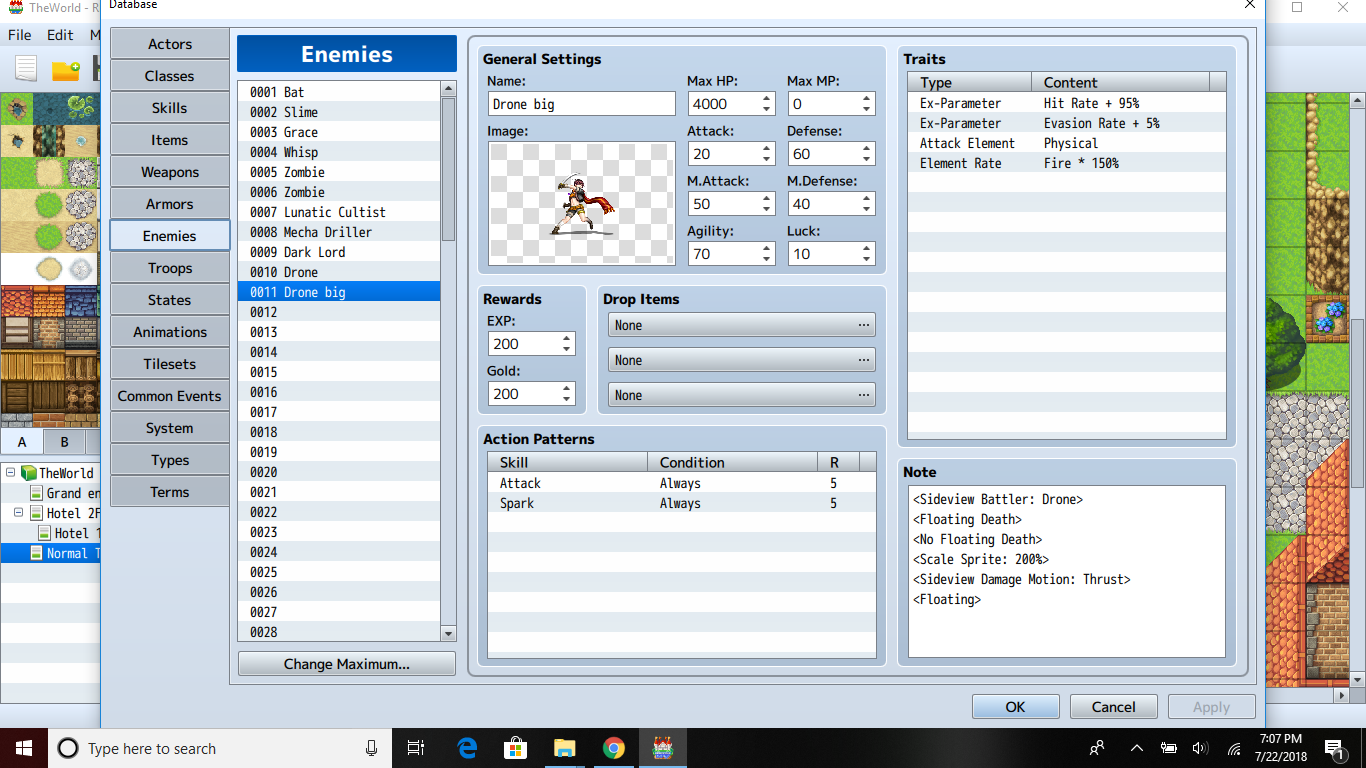The height and width of the screenshot is (768, 1366).
Task: Select tileset tab B
Action: click(x=64, y=442)
